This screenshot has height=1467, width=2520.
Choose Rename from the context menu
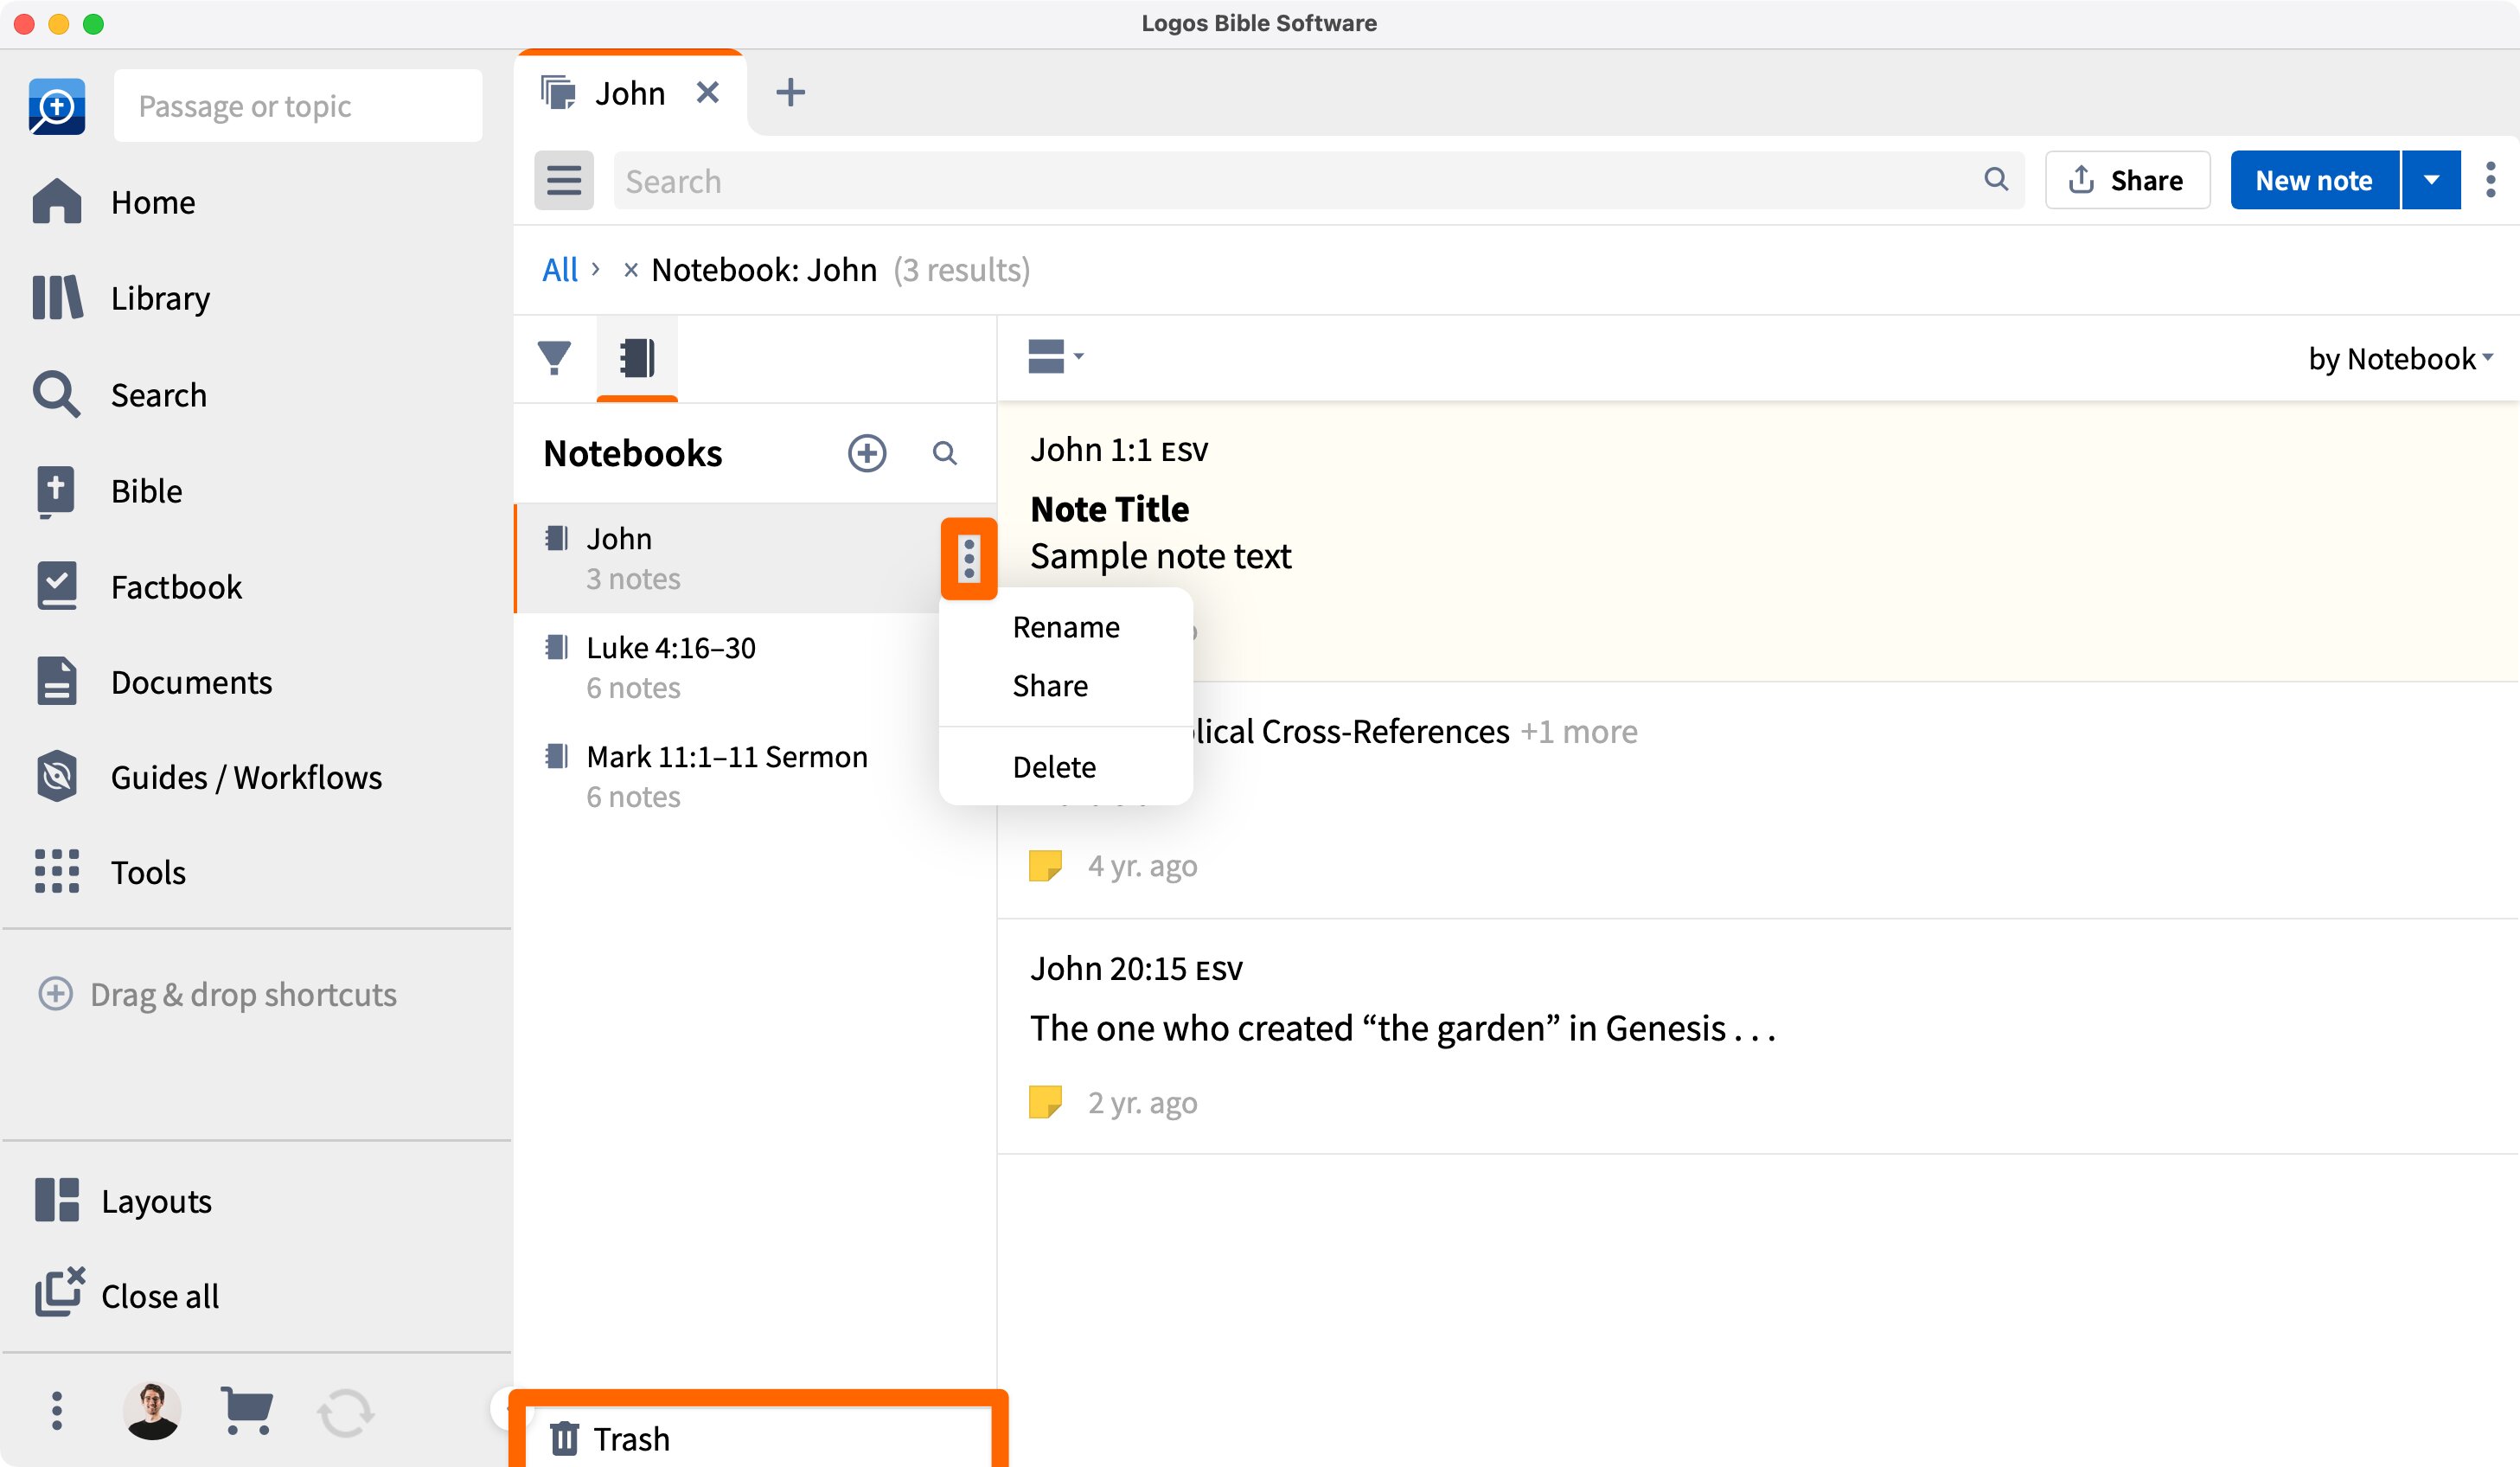(x=1066, y=627)
